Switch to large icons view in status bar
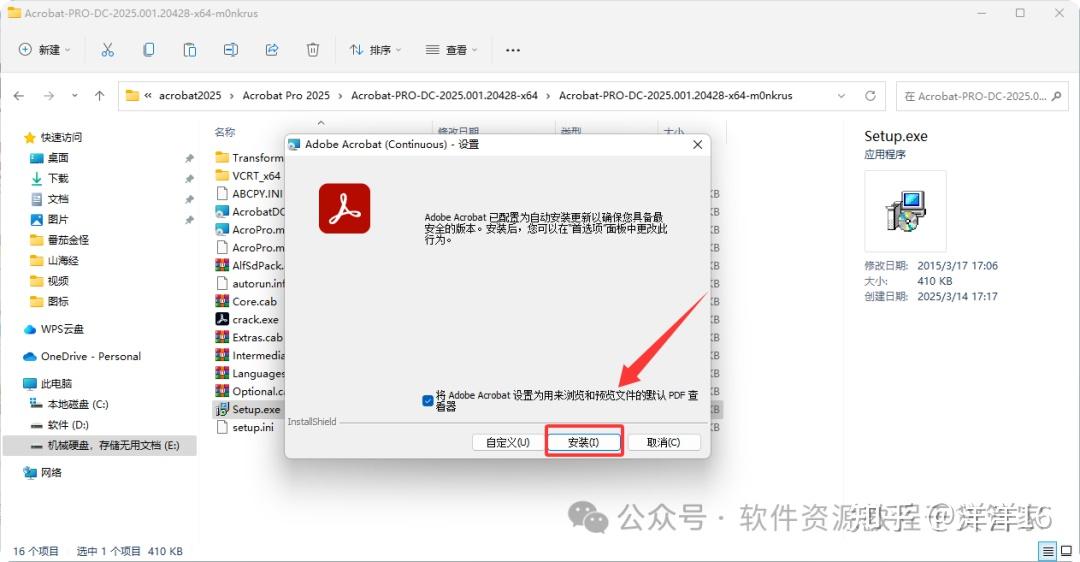 pos(1066,551)
